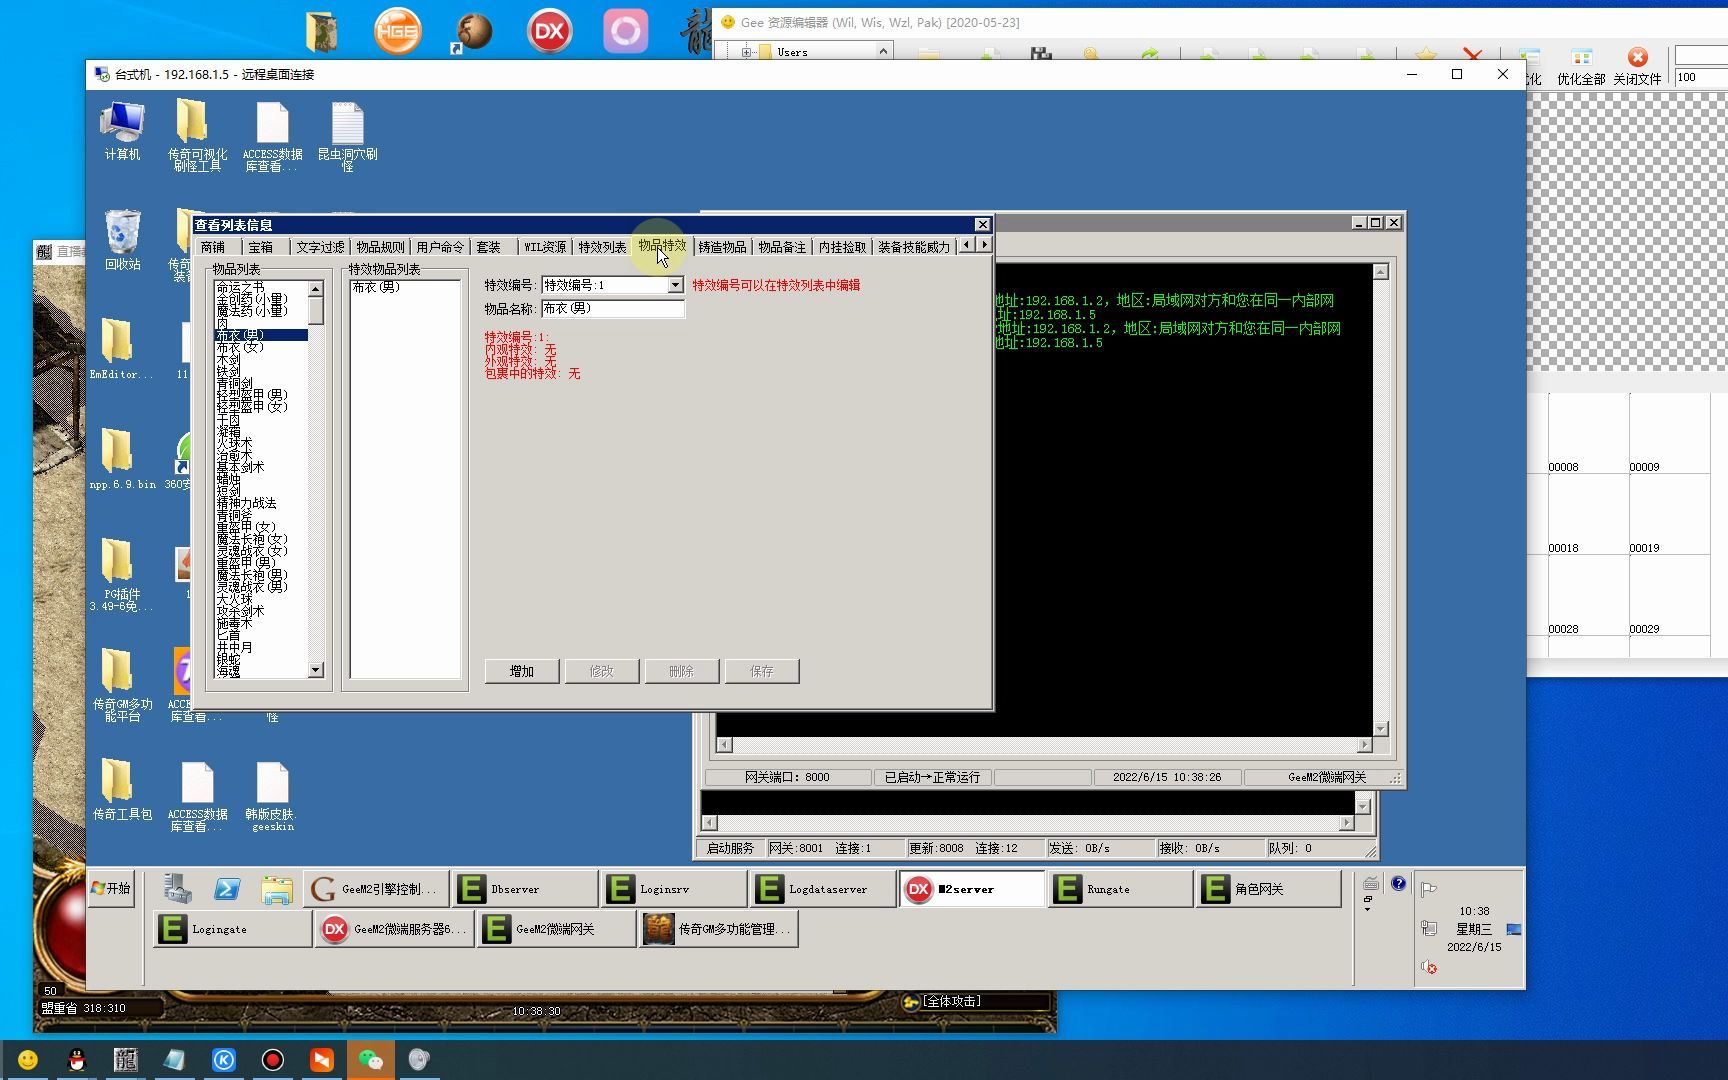Open the 传奇工具包 folder icon
Image resolution: width=1728 pixels, height=1080 pixels.
122,790
